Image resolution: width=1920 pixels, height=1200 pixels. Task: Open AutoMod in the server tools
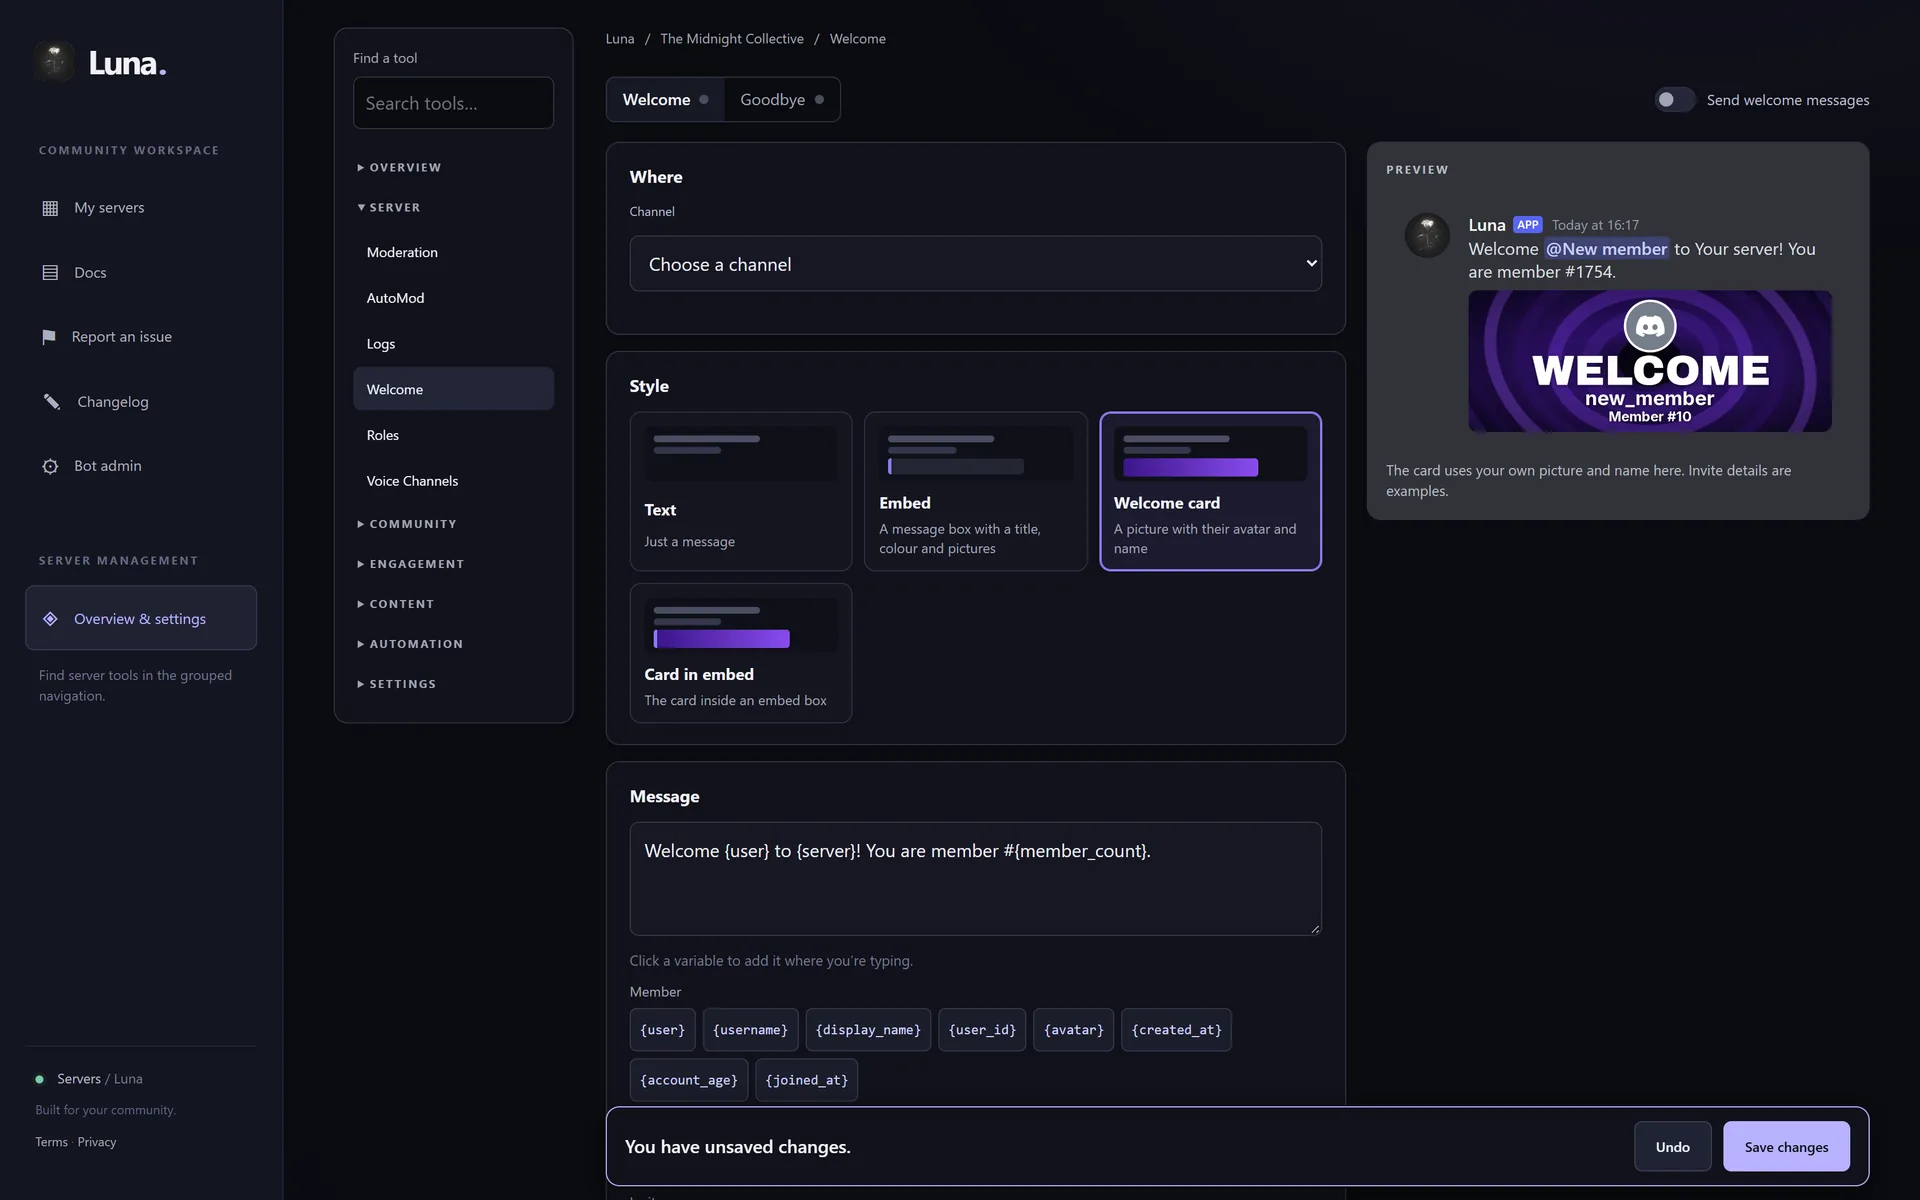click(453, 298)
